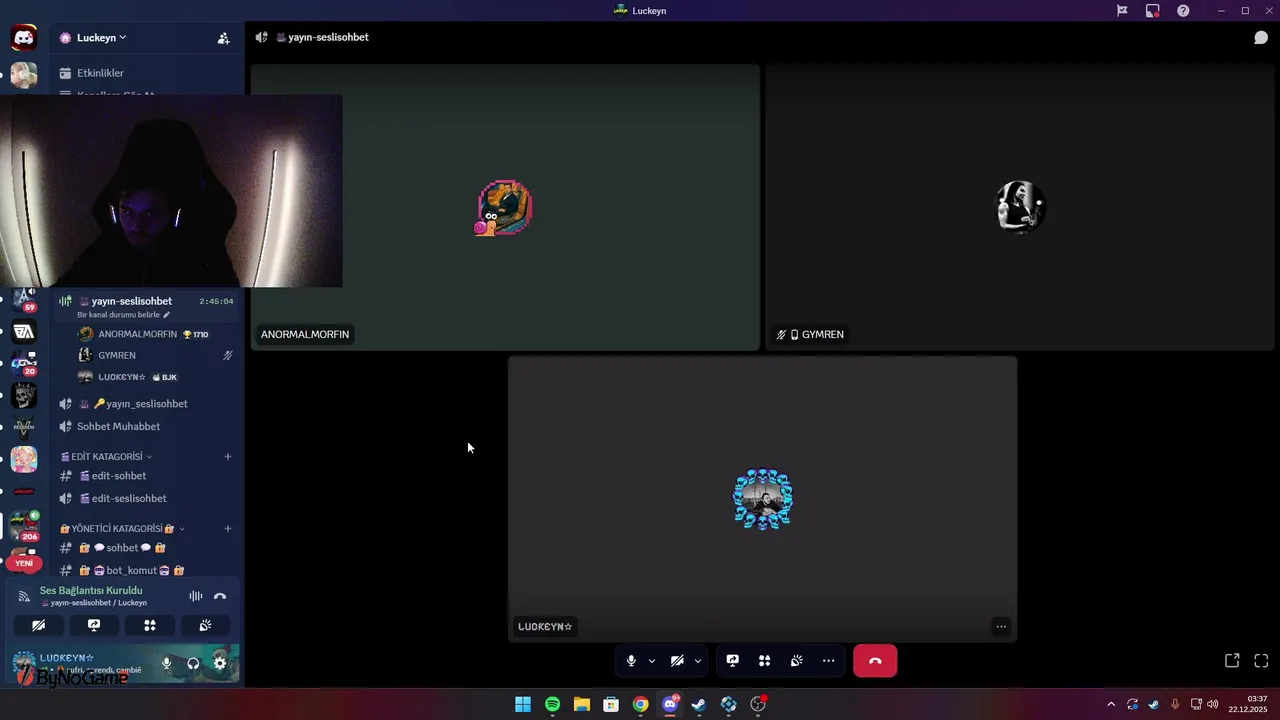Open Discord direct messages home icon
The height and width of the screenshot is (720, 1280).
24,38
